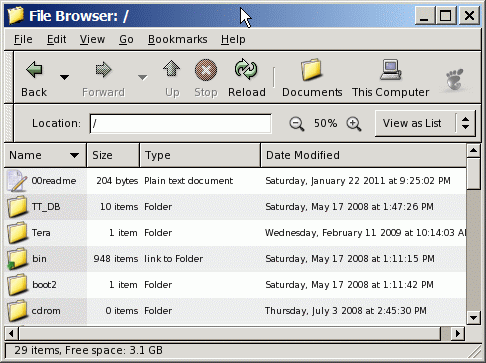Click the Plain text document type cell
The height and width of the screenshot is (363, 486).
click(188, 181)
